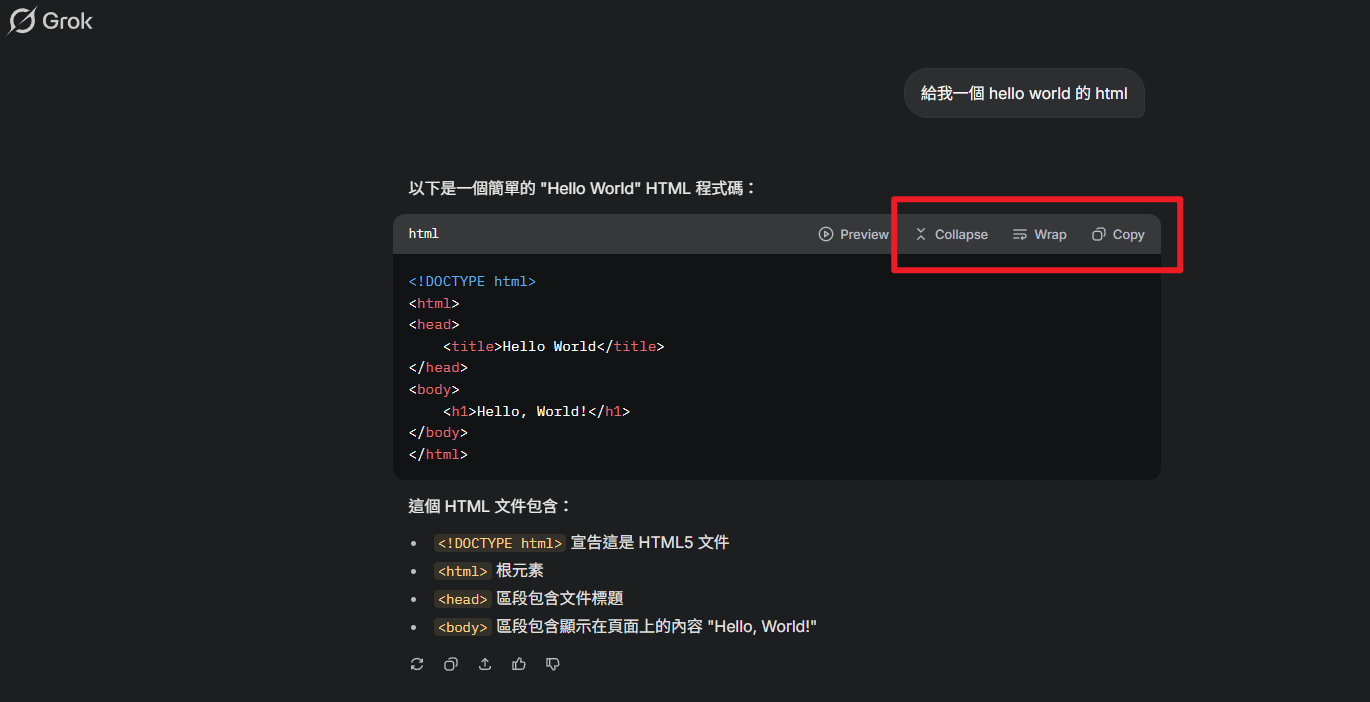Click the inline <!DOCTYPE html> snippet in the list
Screen dimensions: 1370x702
[499, 543]
